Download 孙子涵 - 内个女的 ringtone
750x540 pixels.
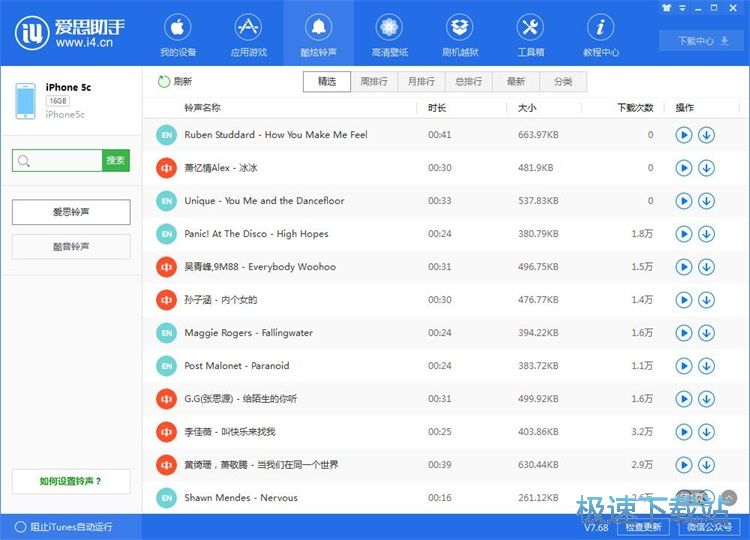[706, 300]
